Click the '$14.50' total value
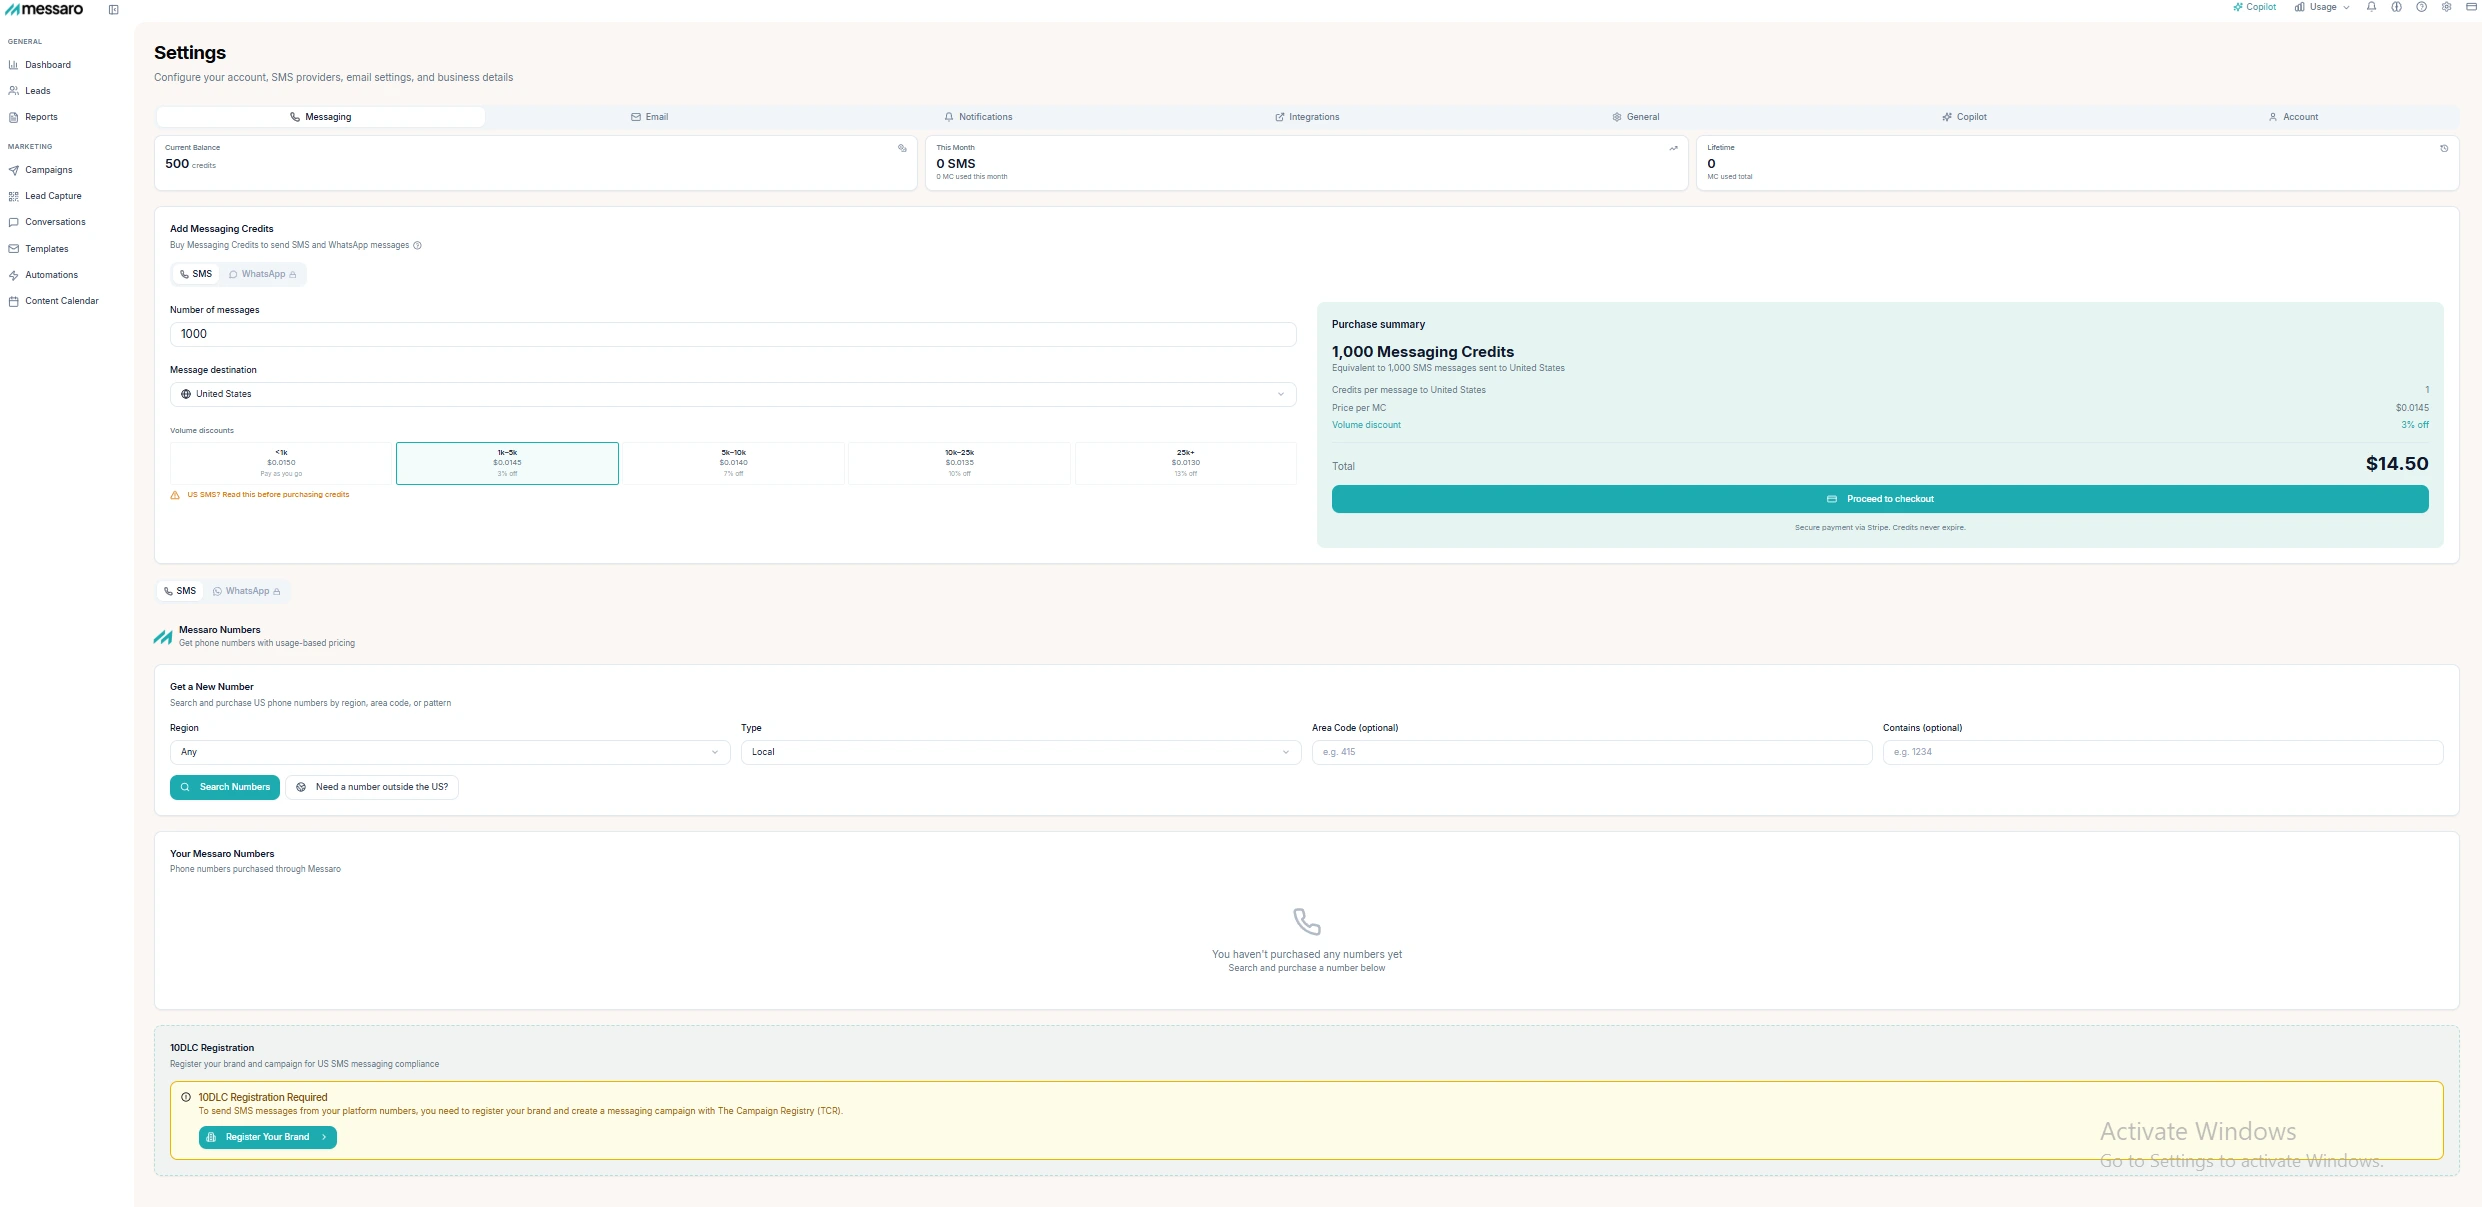Viewport: 2482px width, 1207px height. tap(2397, 464)
